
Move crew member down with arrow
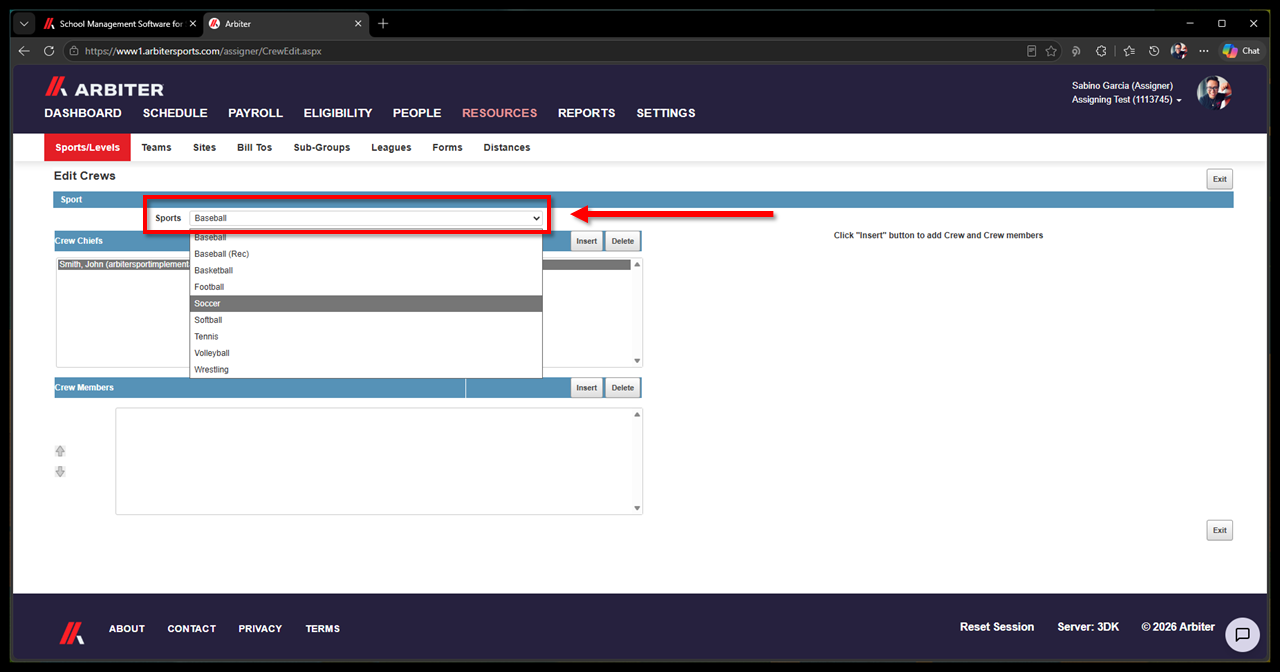click(x=60, y=471)
